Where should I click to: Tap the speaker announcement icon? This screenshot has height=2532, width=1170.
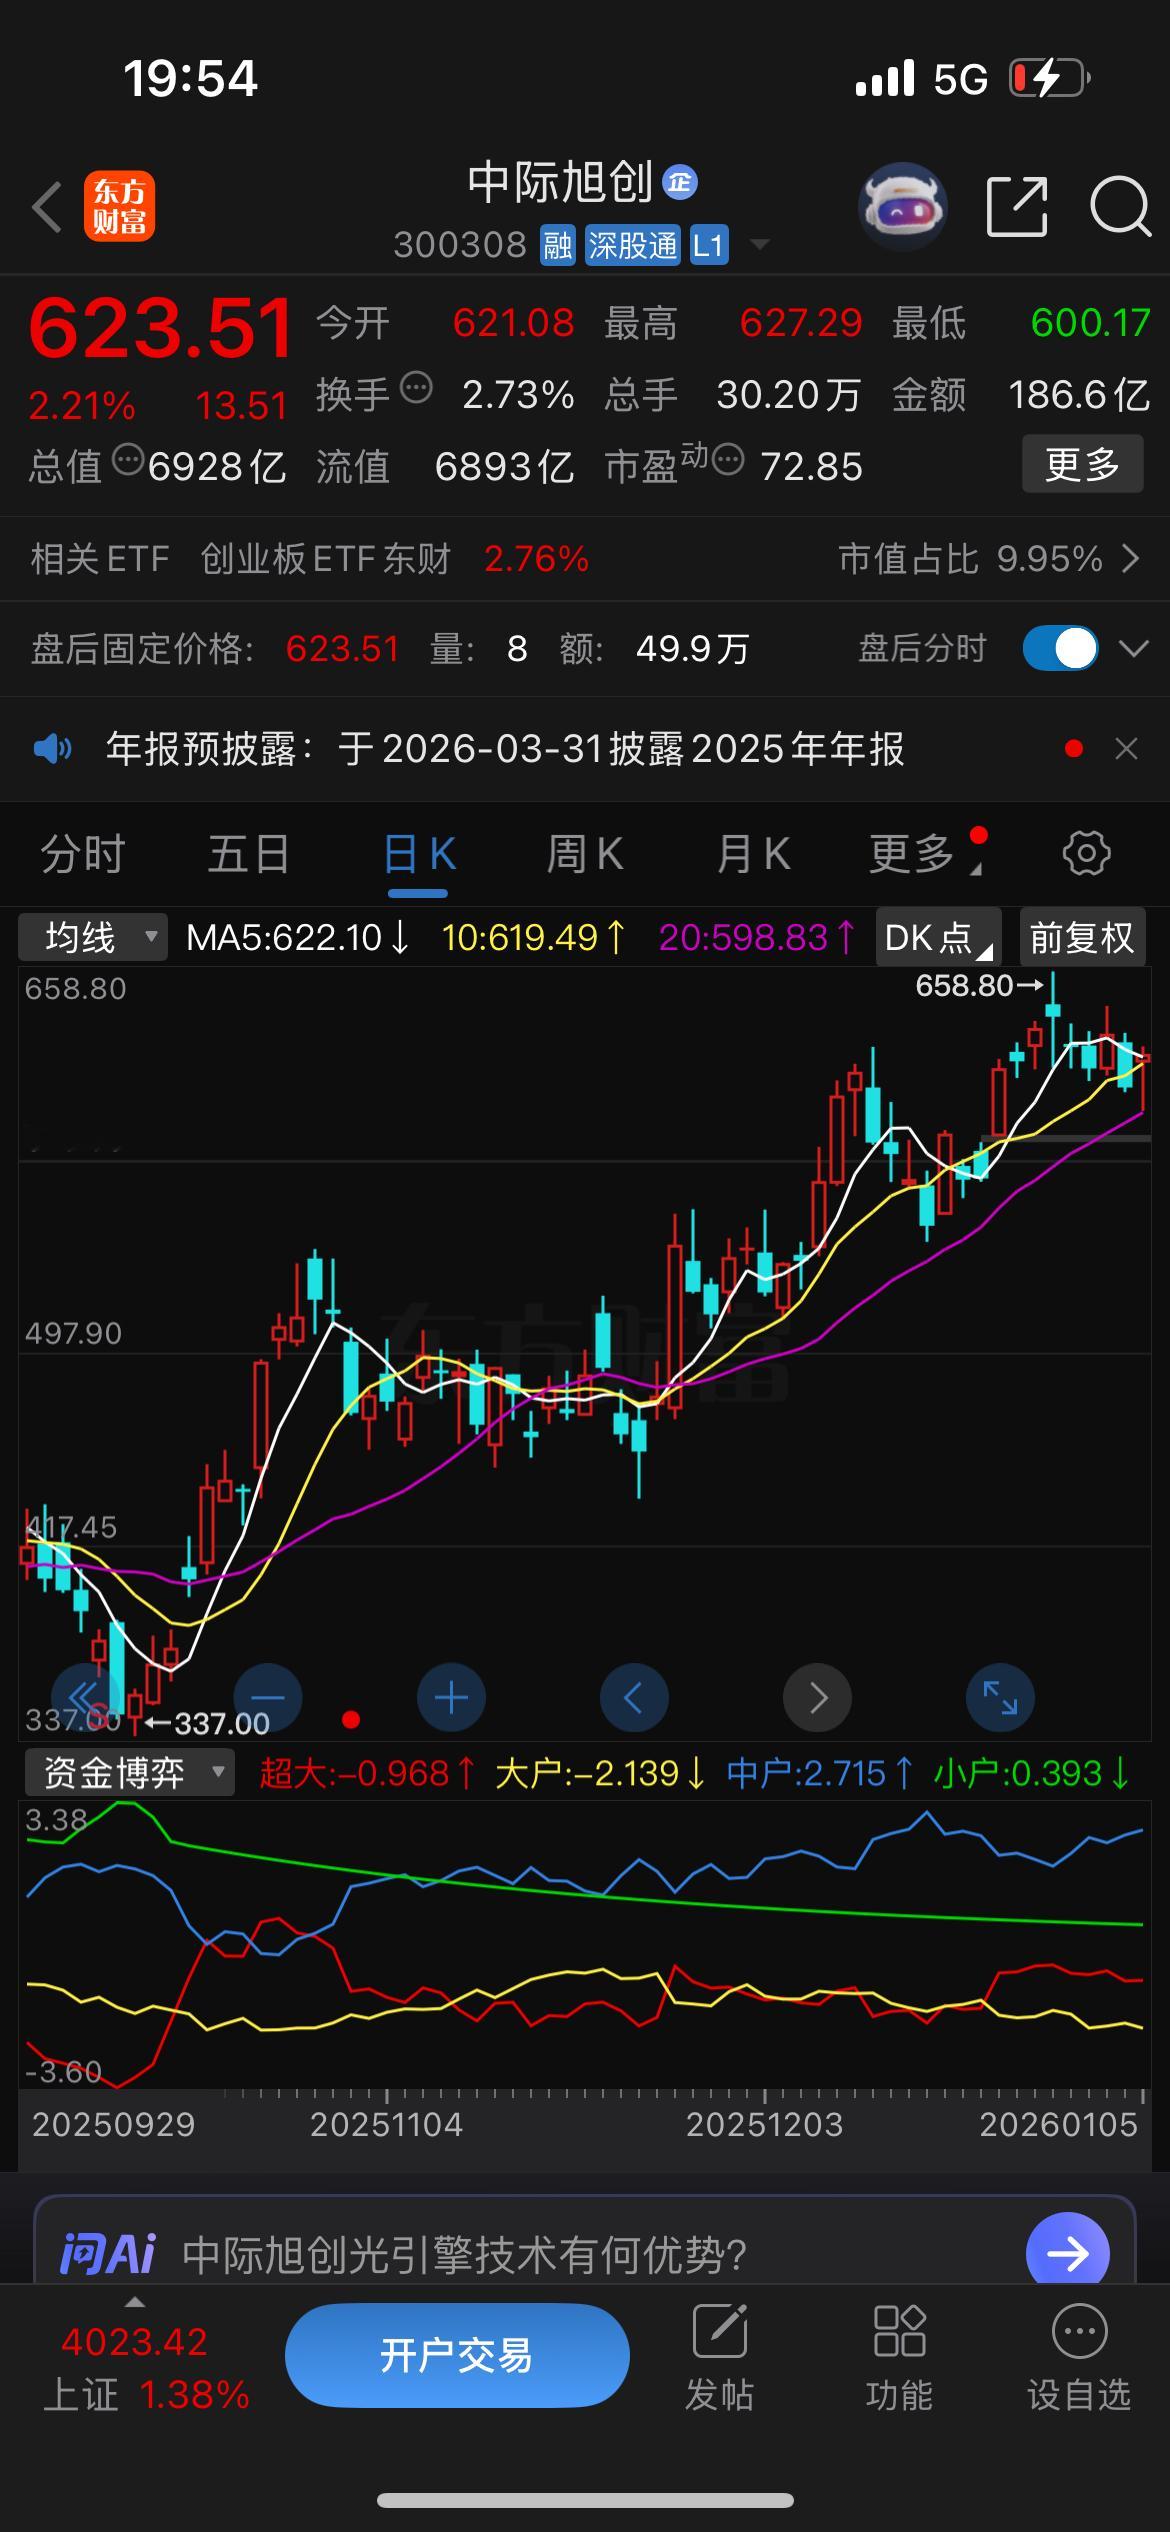click(x=53, y=748)
